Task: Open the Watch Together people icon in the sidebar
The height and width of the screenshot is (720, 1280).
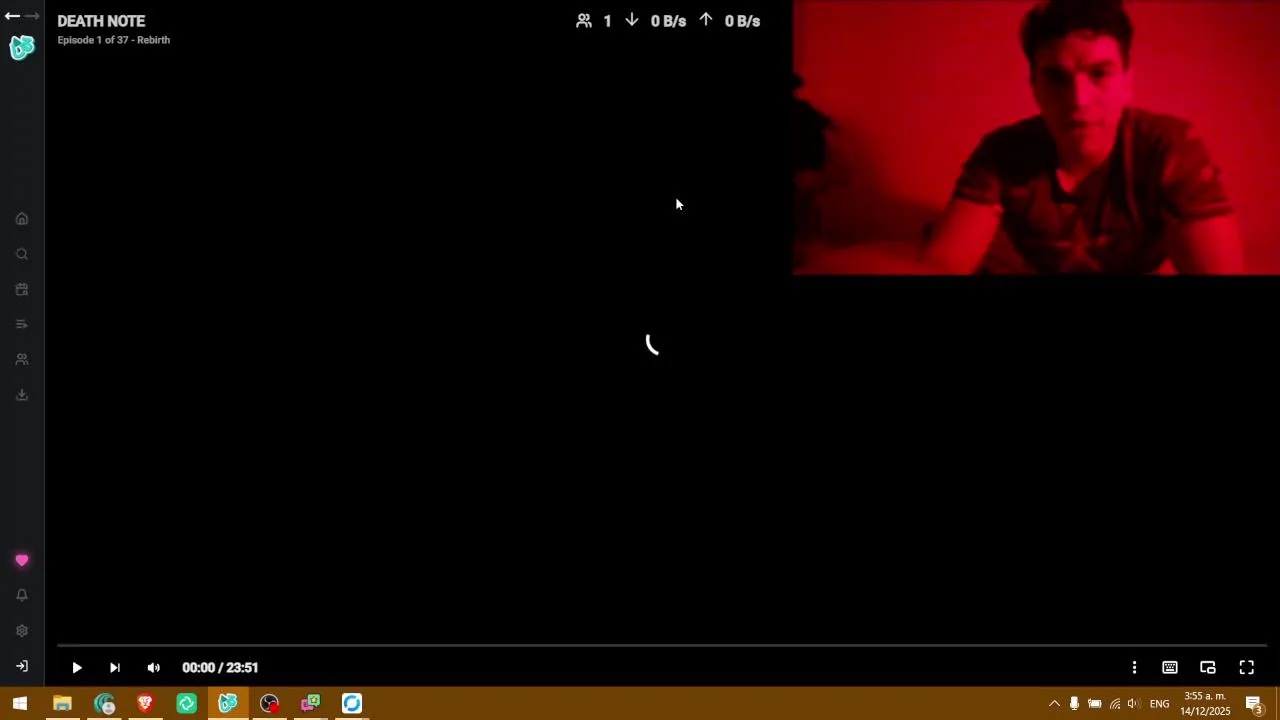Action: tap(22, 359)
